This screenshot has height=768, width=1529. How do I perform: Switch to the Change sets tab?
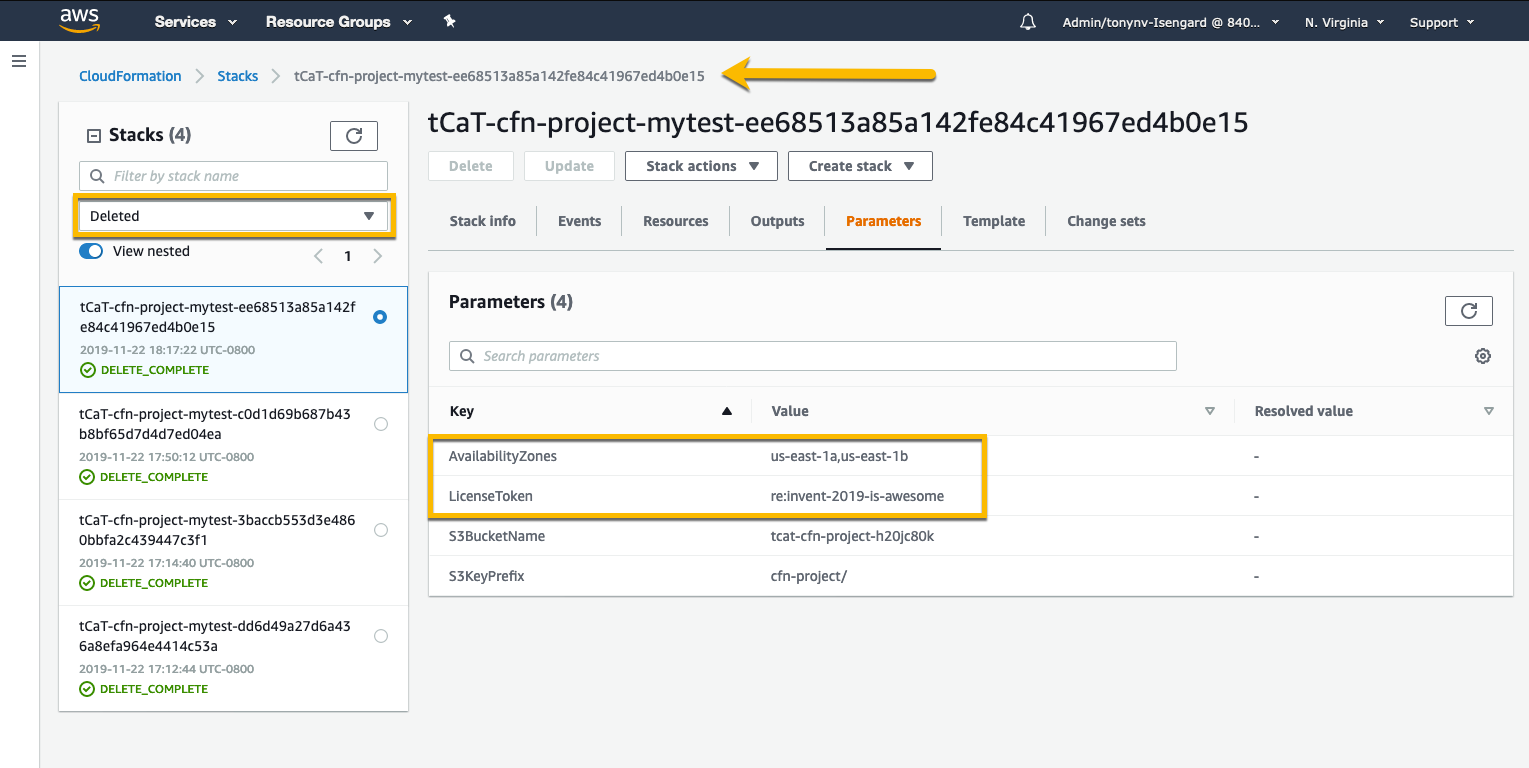[x=1106, y=221]
